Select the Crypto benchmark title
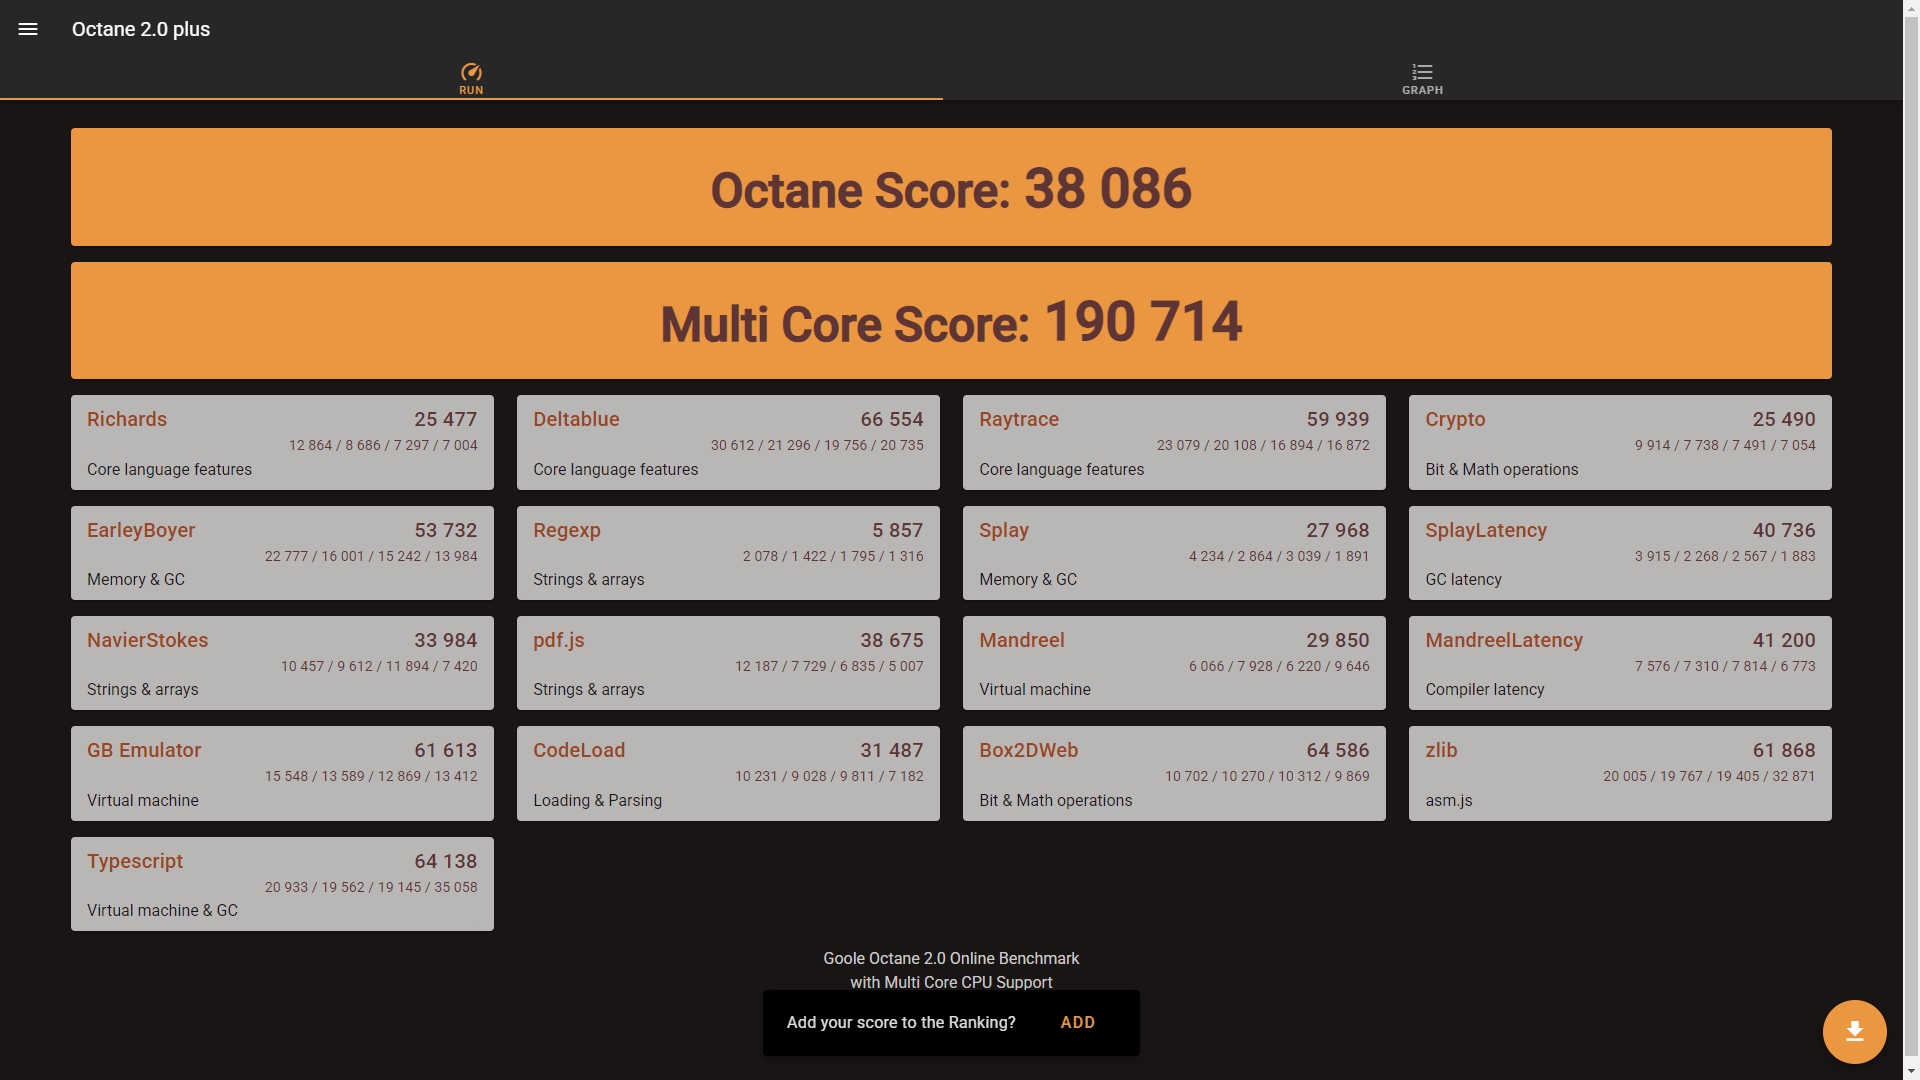The width and height of the screenshot is (1920, 1080). [x=1455, y=419]
